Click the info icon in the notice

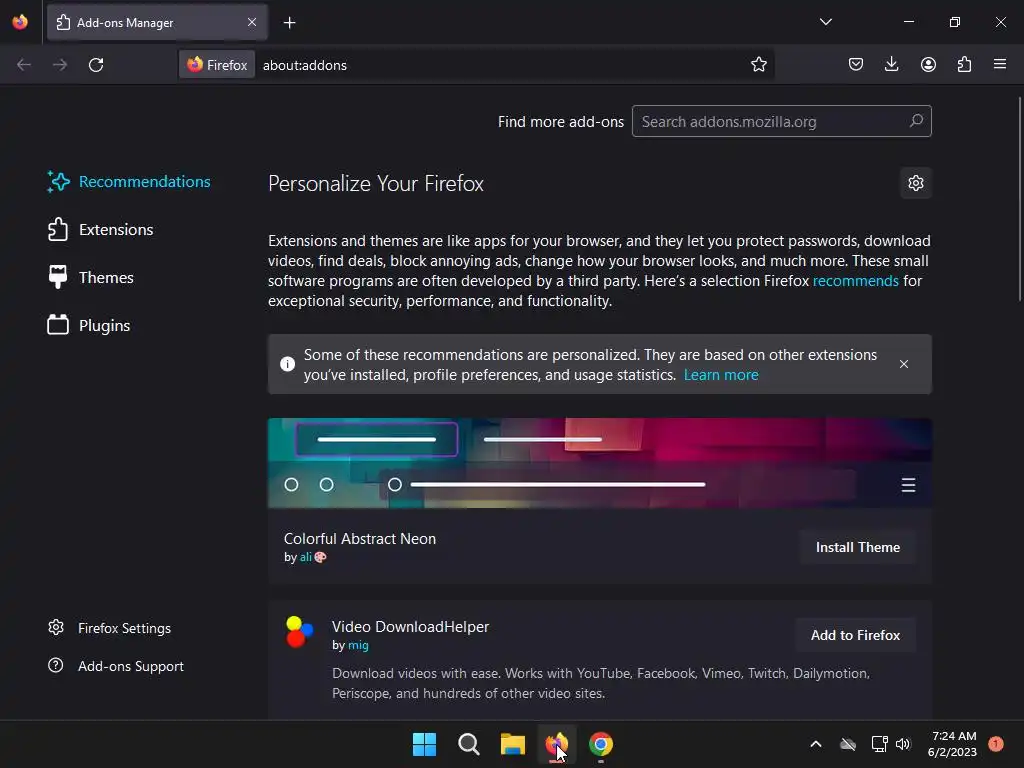(x=287, y=364)
